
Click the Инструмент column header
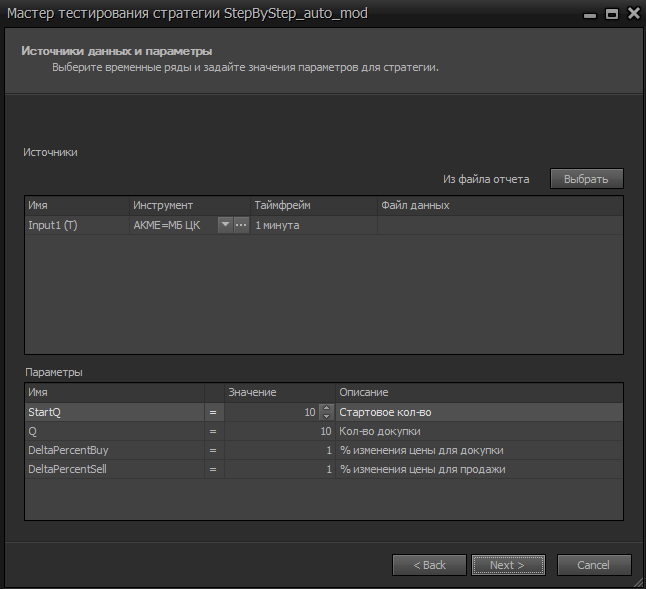click(190, 205)
